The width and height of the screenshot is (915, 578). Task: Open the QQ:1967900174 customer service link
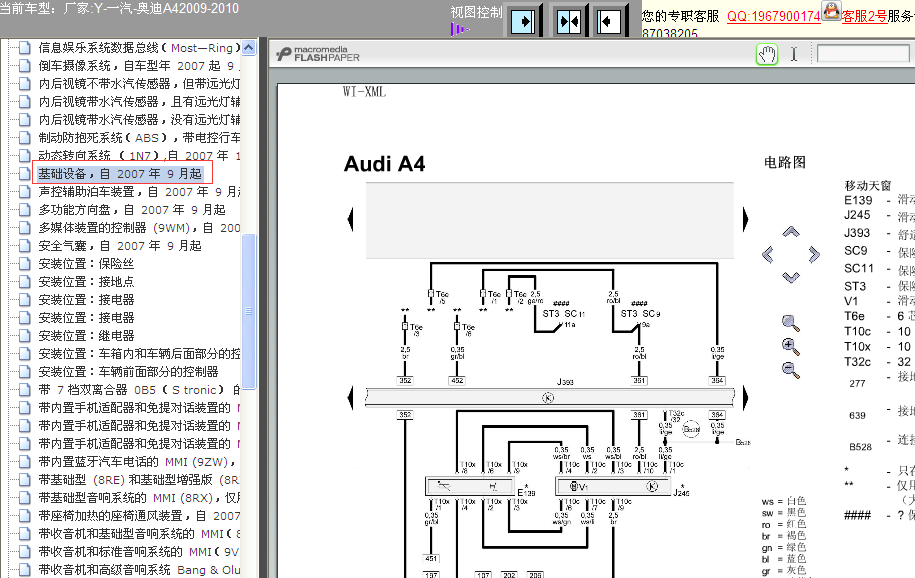click(x=774, y=16)
